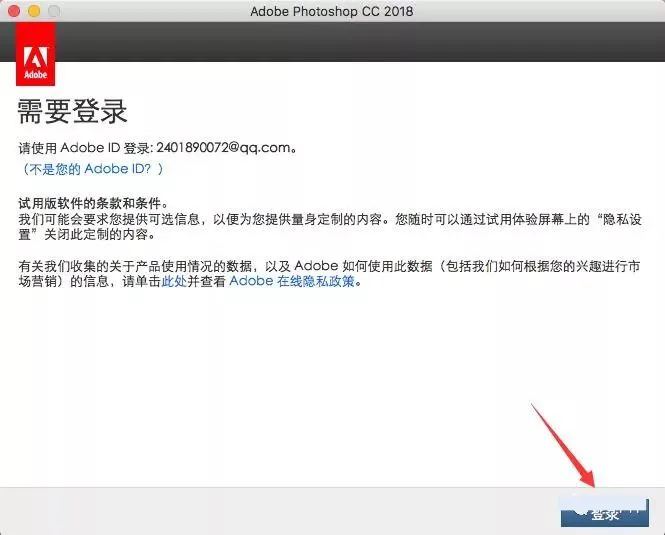Viewport: 665px width, 535px height.
Task: Click the red Adobe logo
Action: (x=36, y=54)
